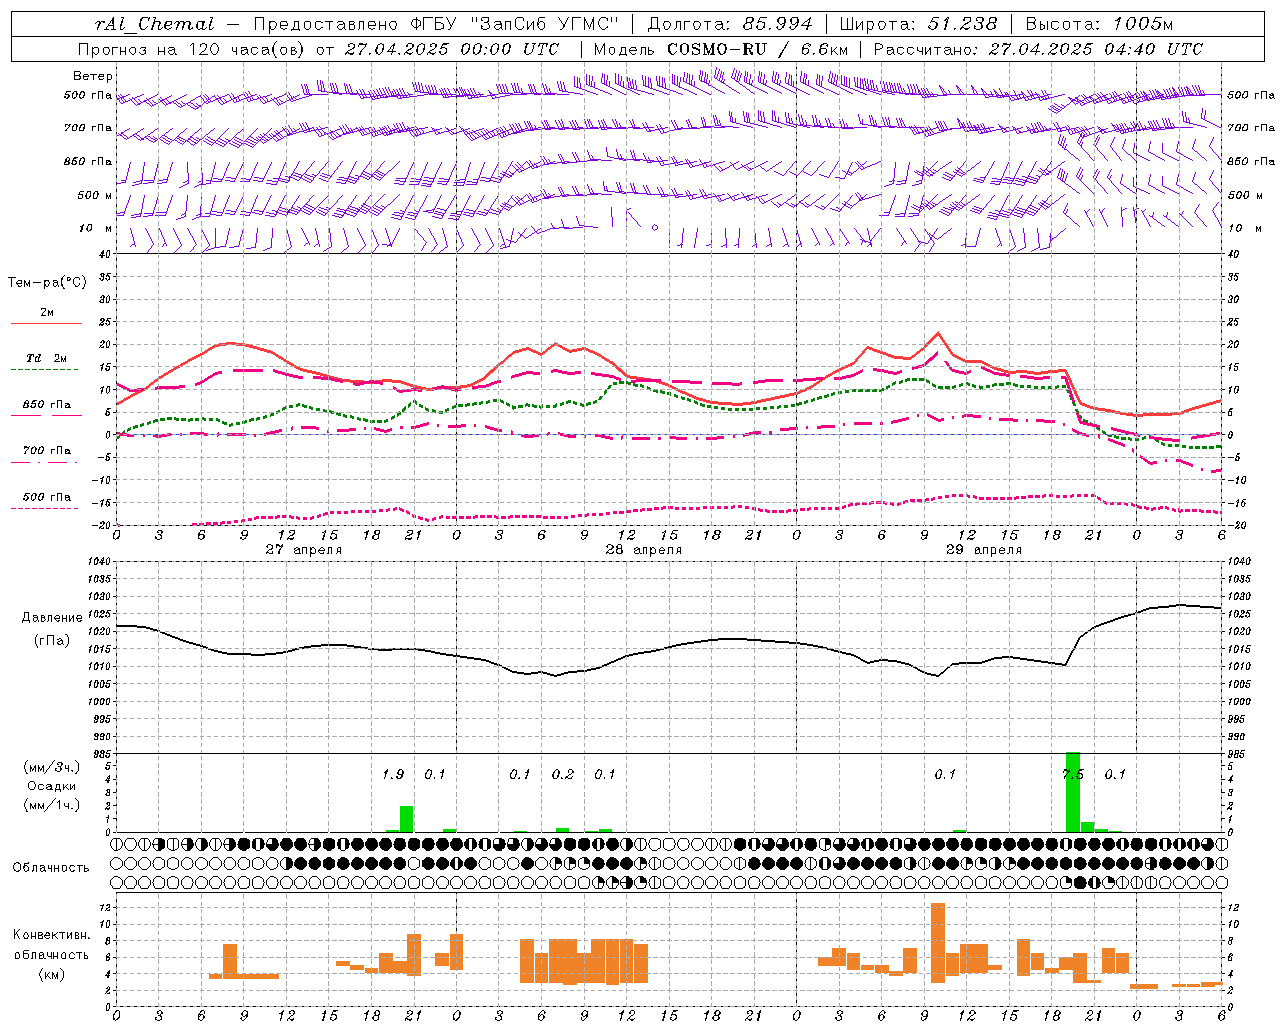Screen dimensions: 1280x1024
Task: Click the Облачность row label
Action: 51,868
